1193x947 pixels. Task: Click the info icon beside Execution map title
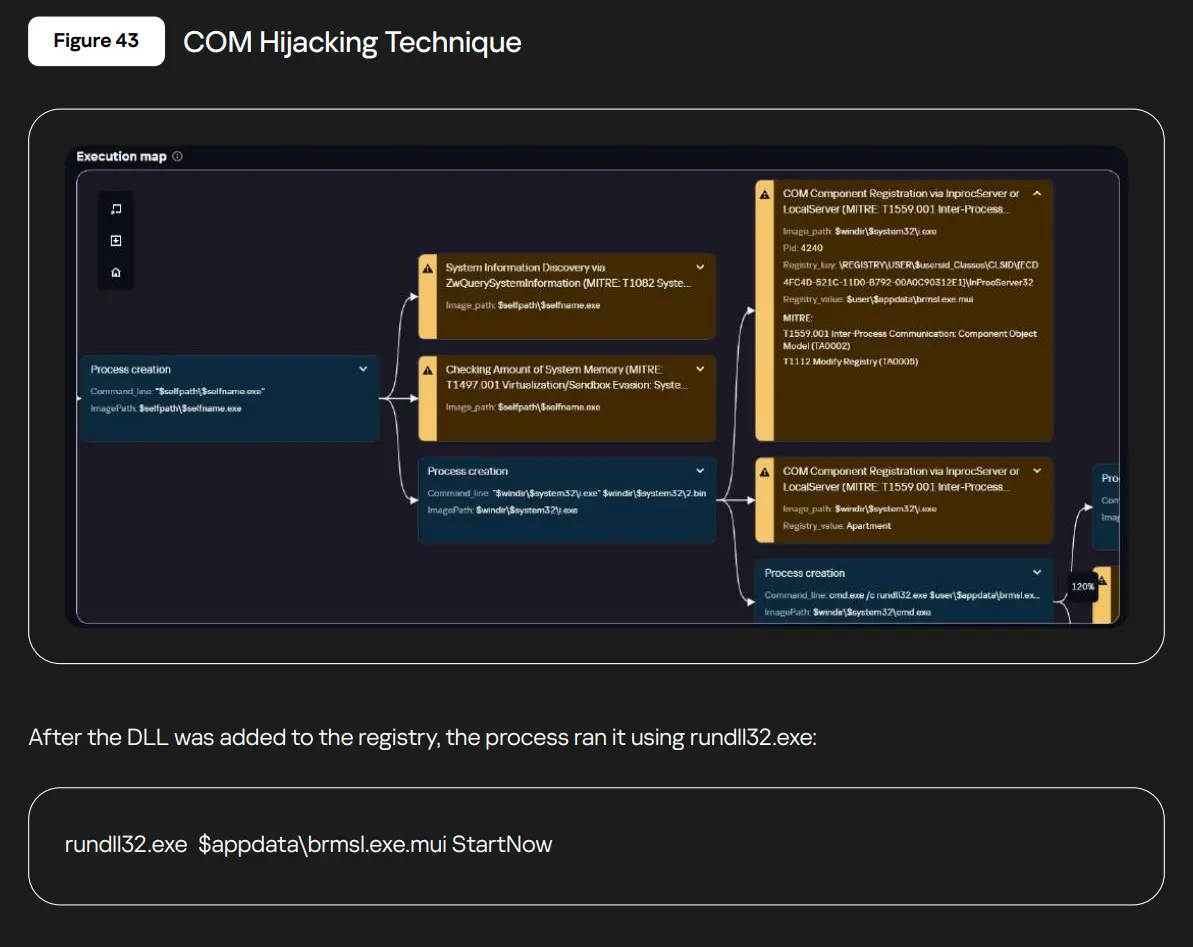(177, 157)
